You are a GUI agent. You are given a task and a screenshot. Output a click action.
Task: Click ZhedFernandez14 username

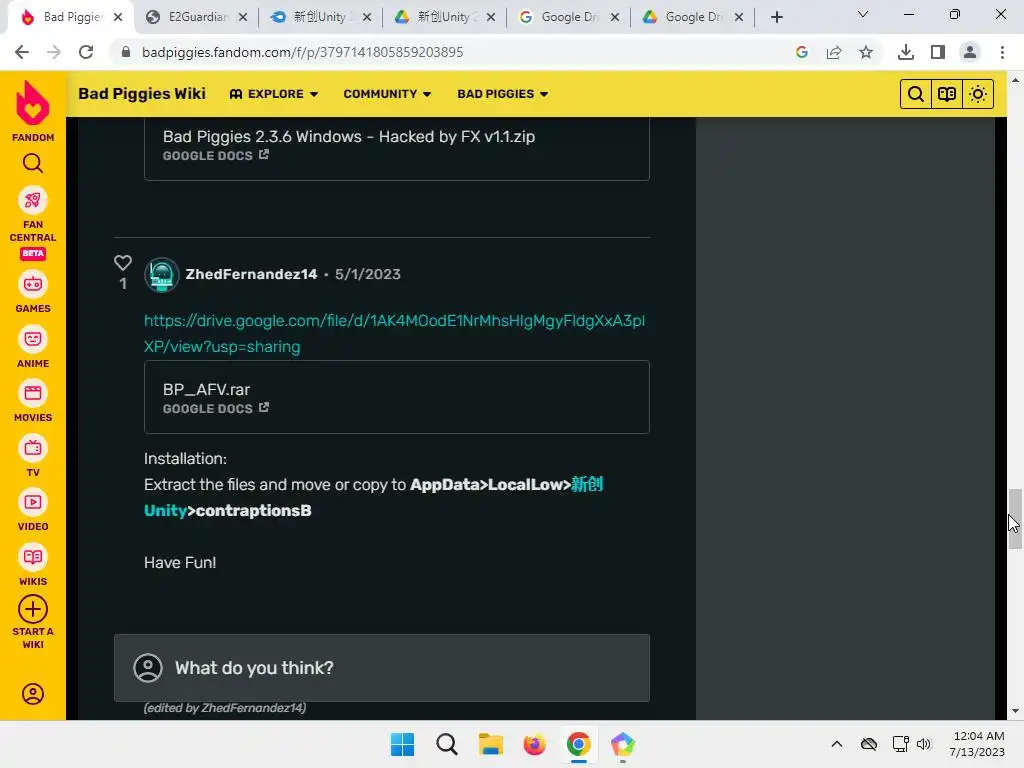251,274
